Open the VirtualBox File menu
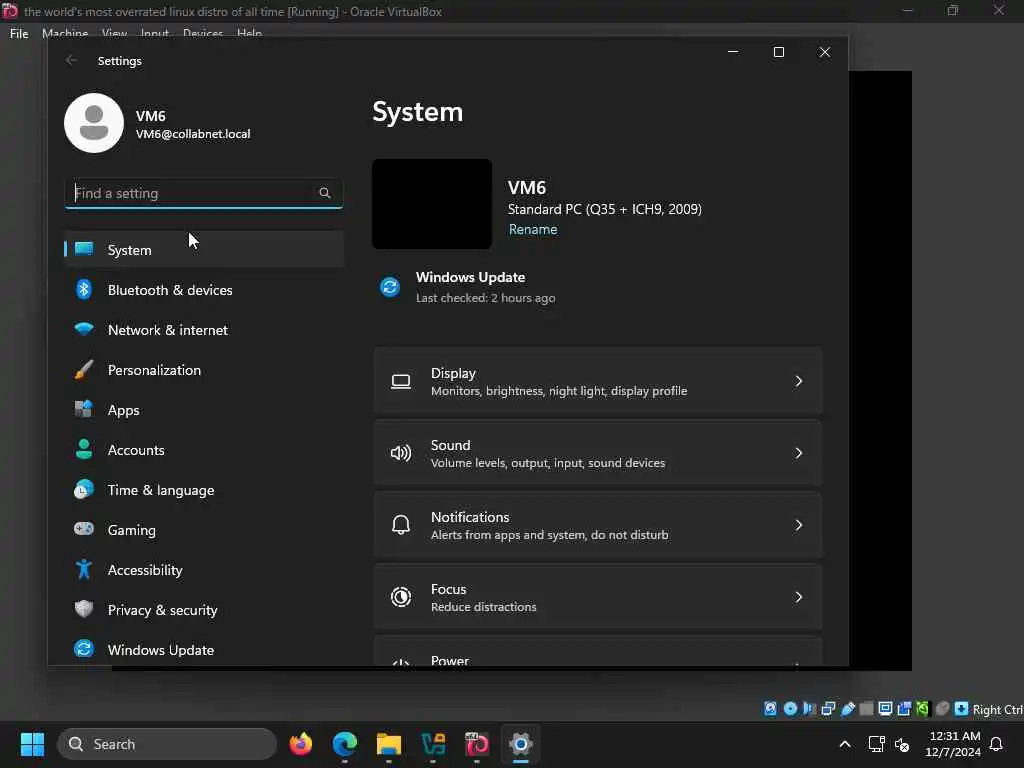The width and height of the screenshot is (1024, 768). [19, 33]
